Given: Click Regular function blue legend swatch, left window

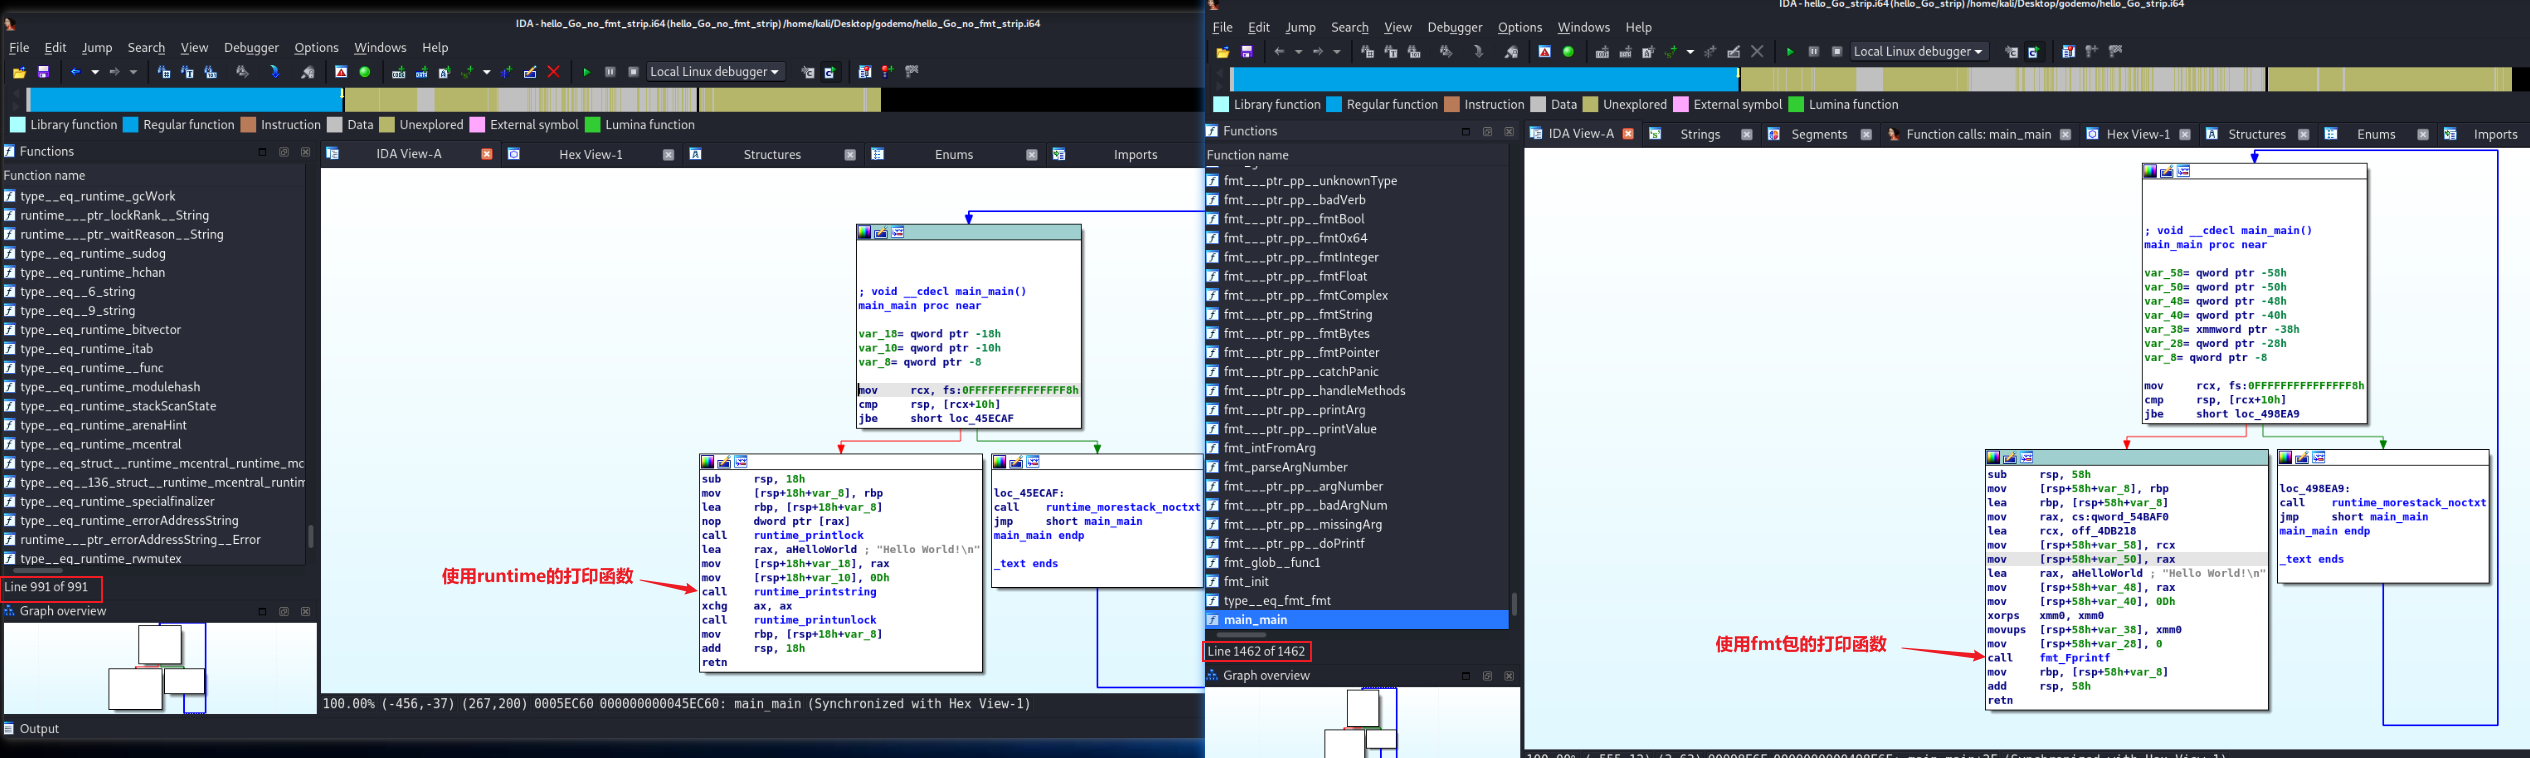Looking at the screenshot, I should click(x=130, y=125).
